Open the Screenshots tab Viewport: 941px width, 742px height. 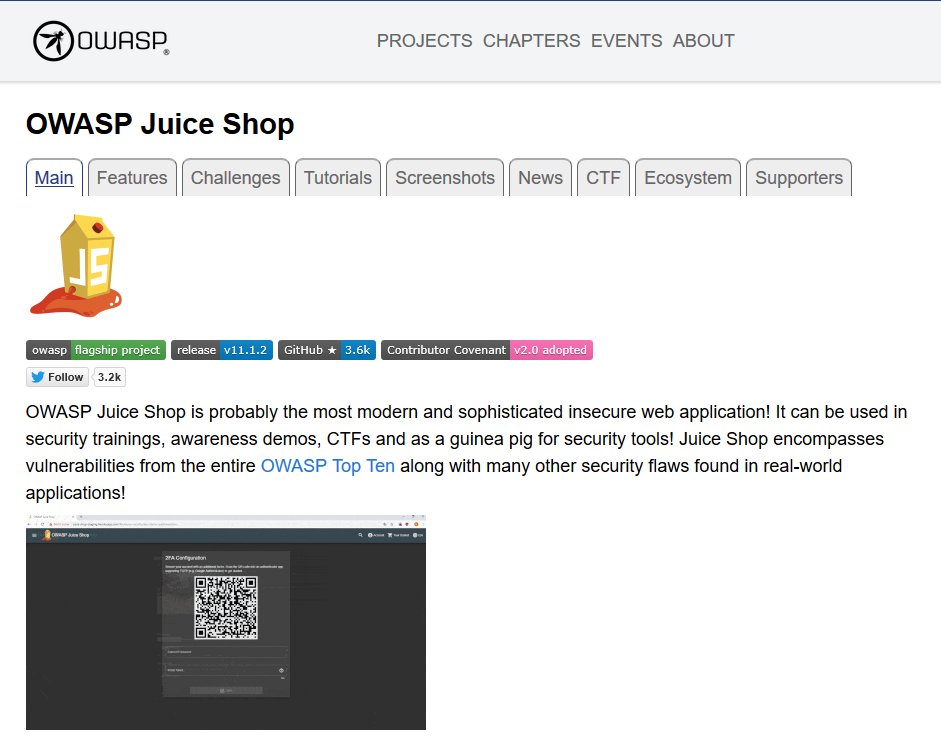point(445,178)
